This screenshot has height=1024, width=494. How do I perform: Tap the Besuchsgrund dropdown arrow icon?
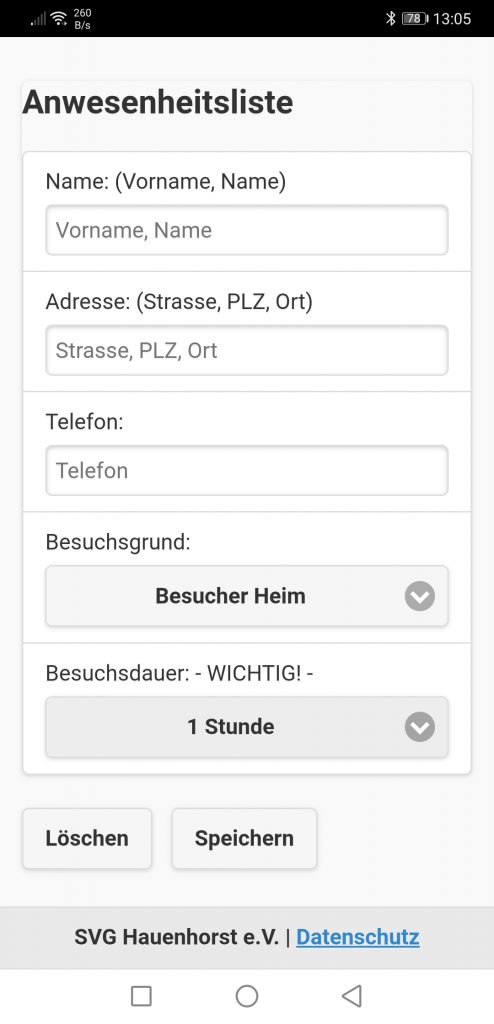[420, 596]
